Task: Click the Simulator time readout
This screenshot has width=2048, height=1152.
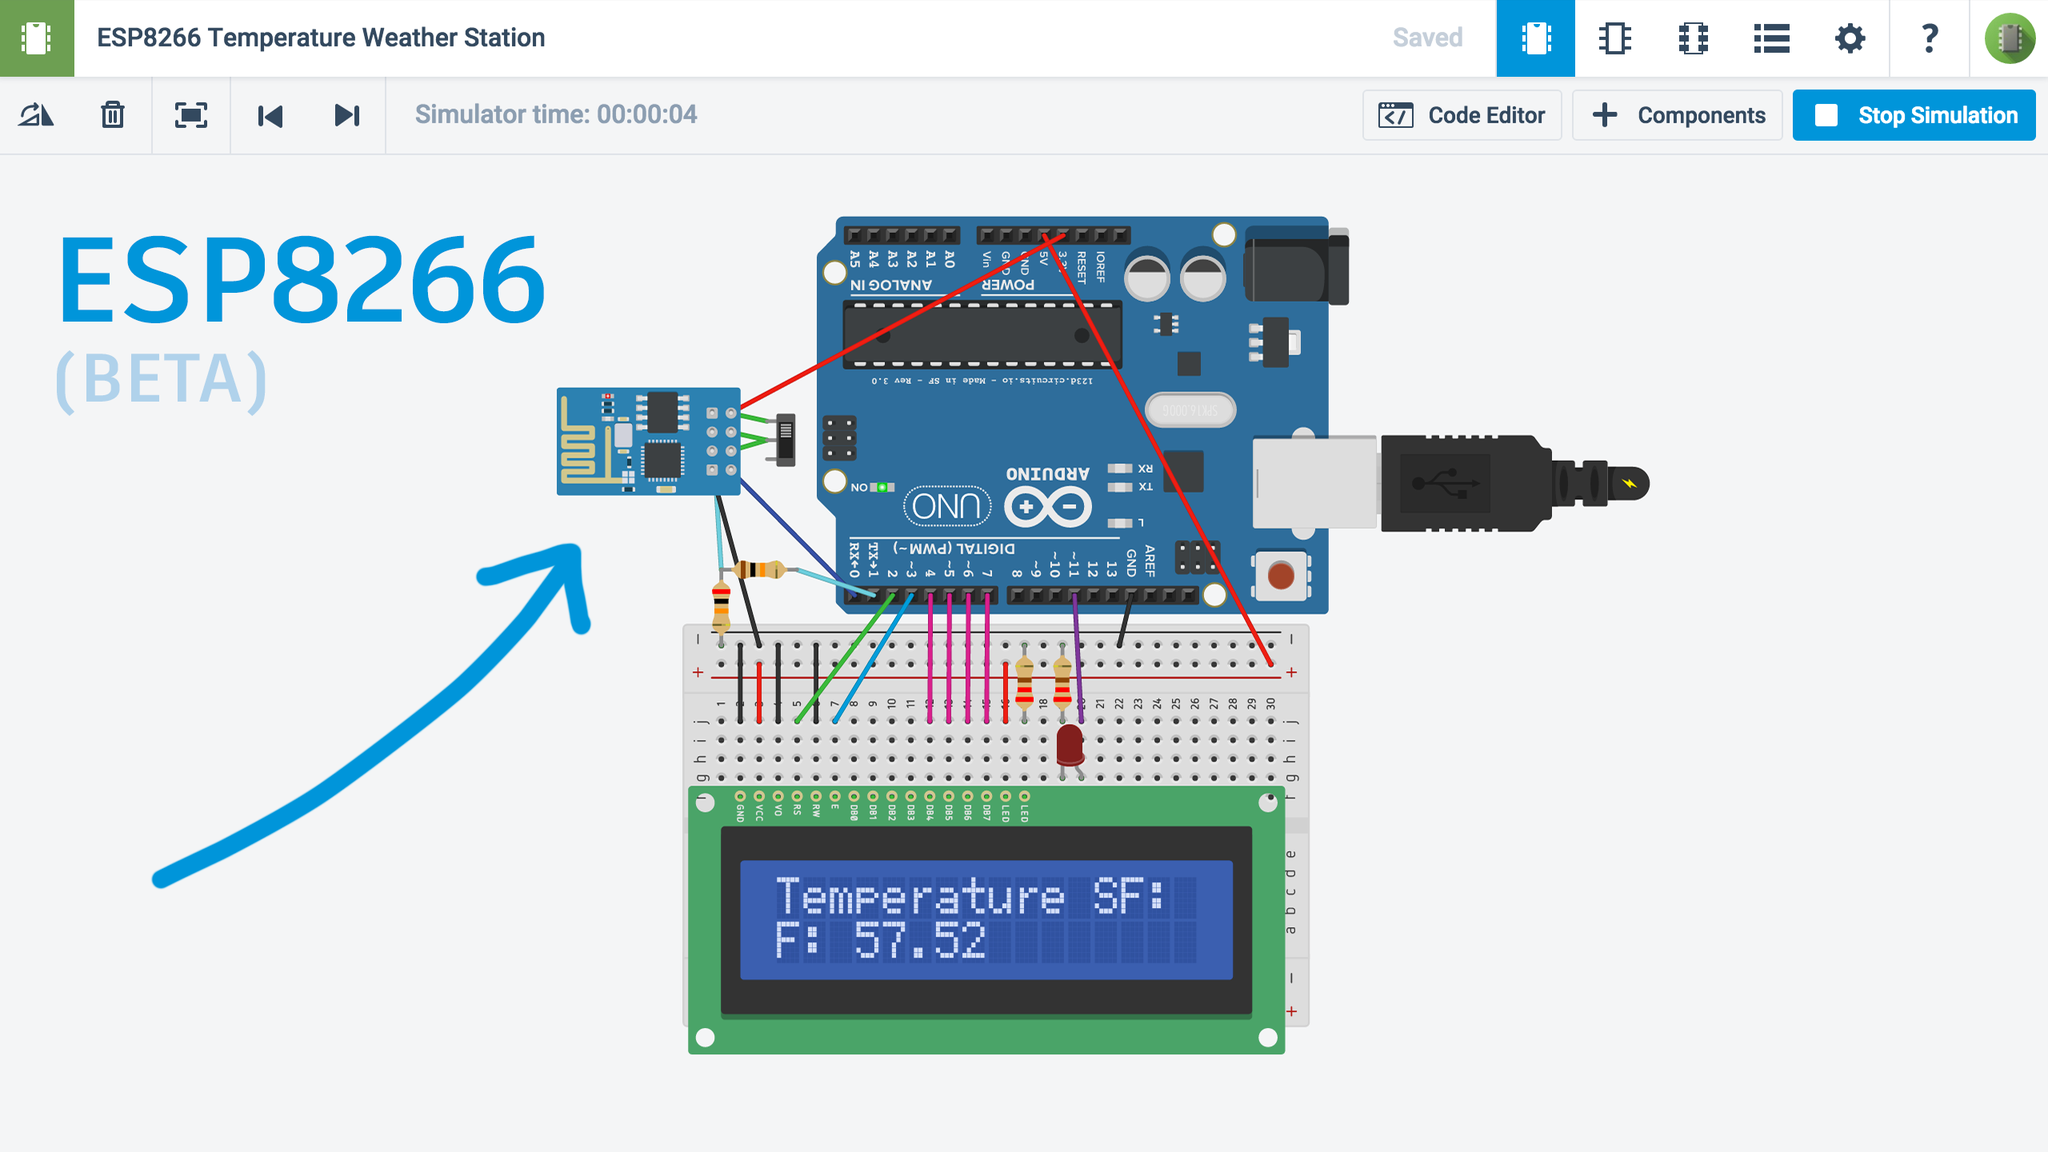Action: pos(556,115)
